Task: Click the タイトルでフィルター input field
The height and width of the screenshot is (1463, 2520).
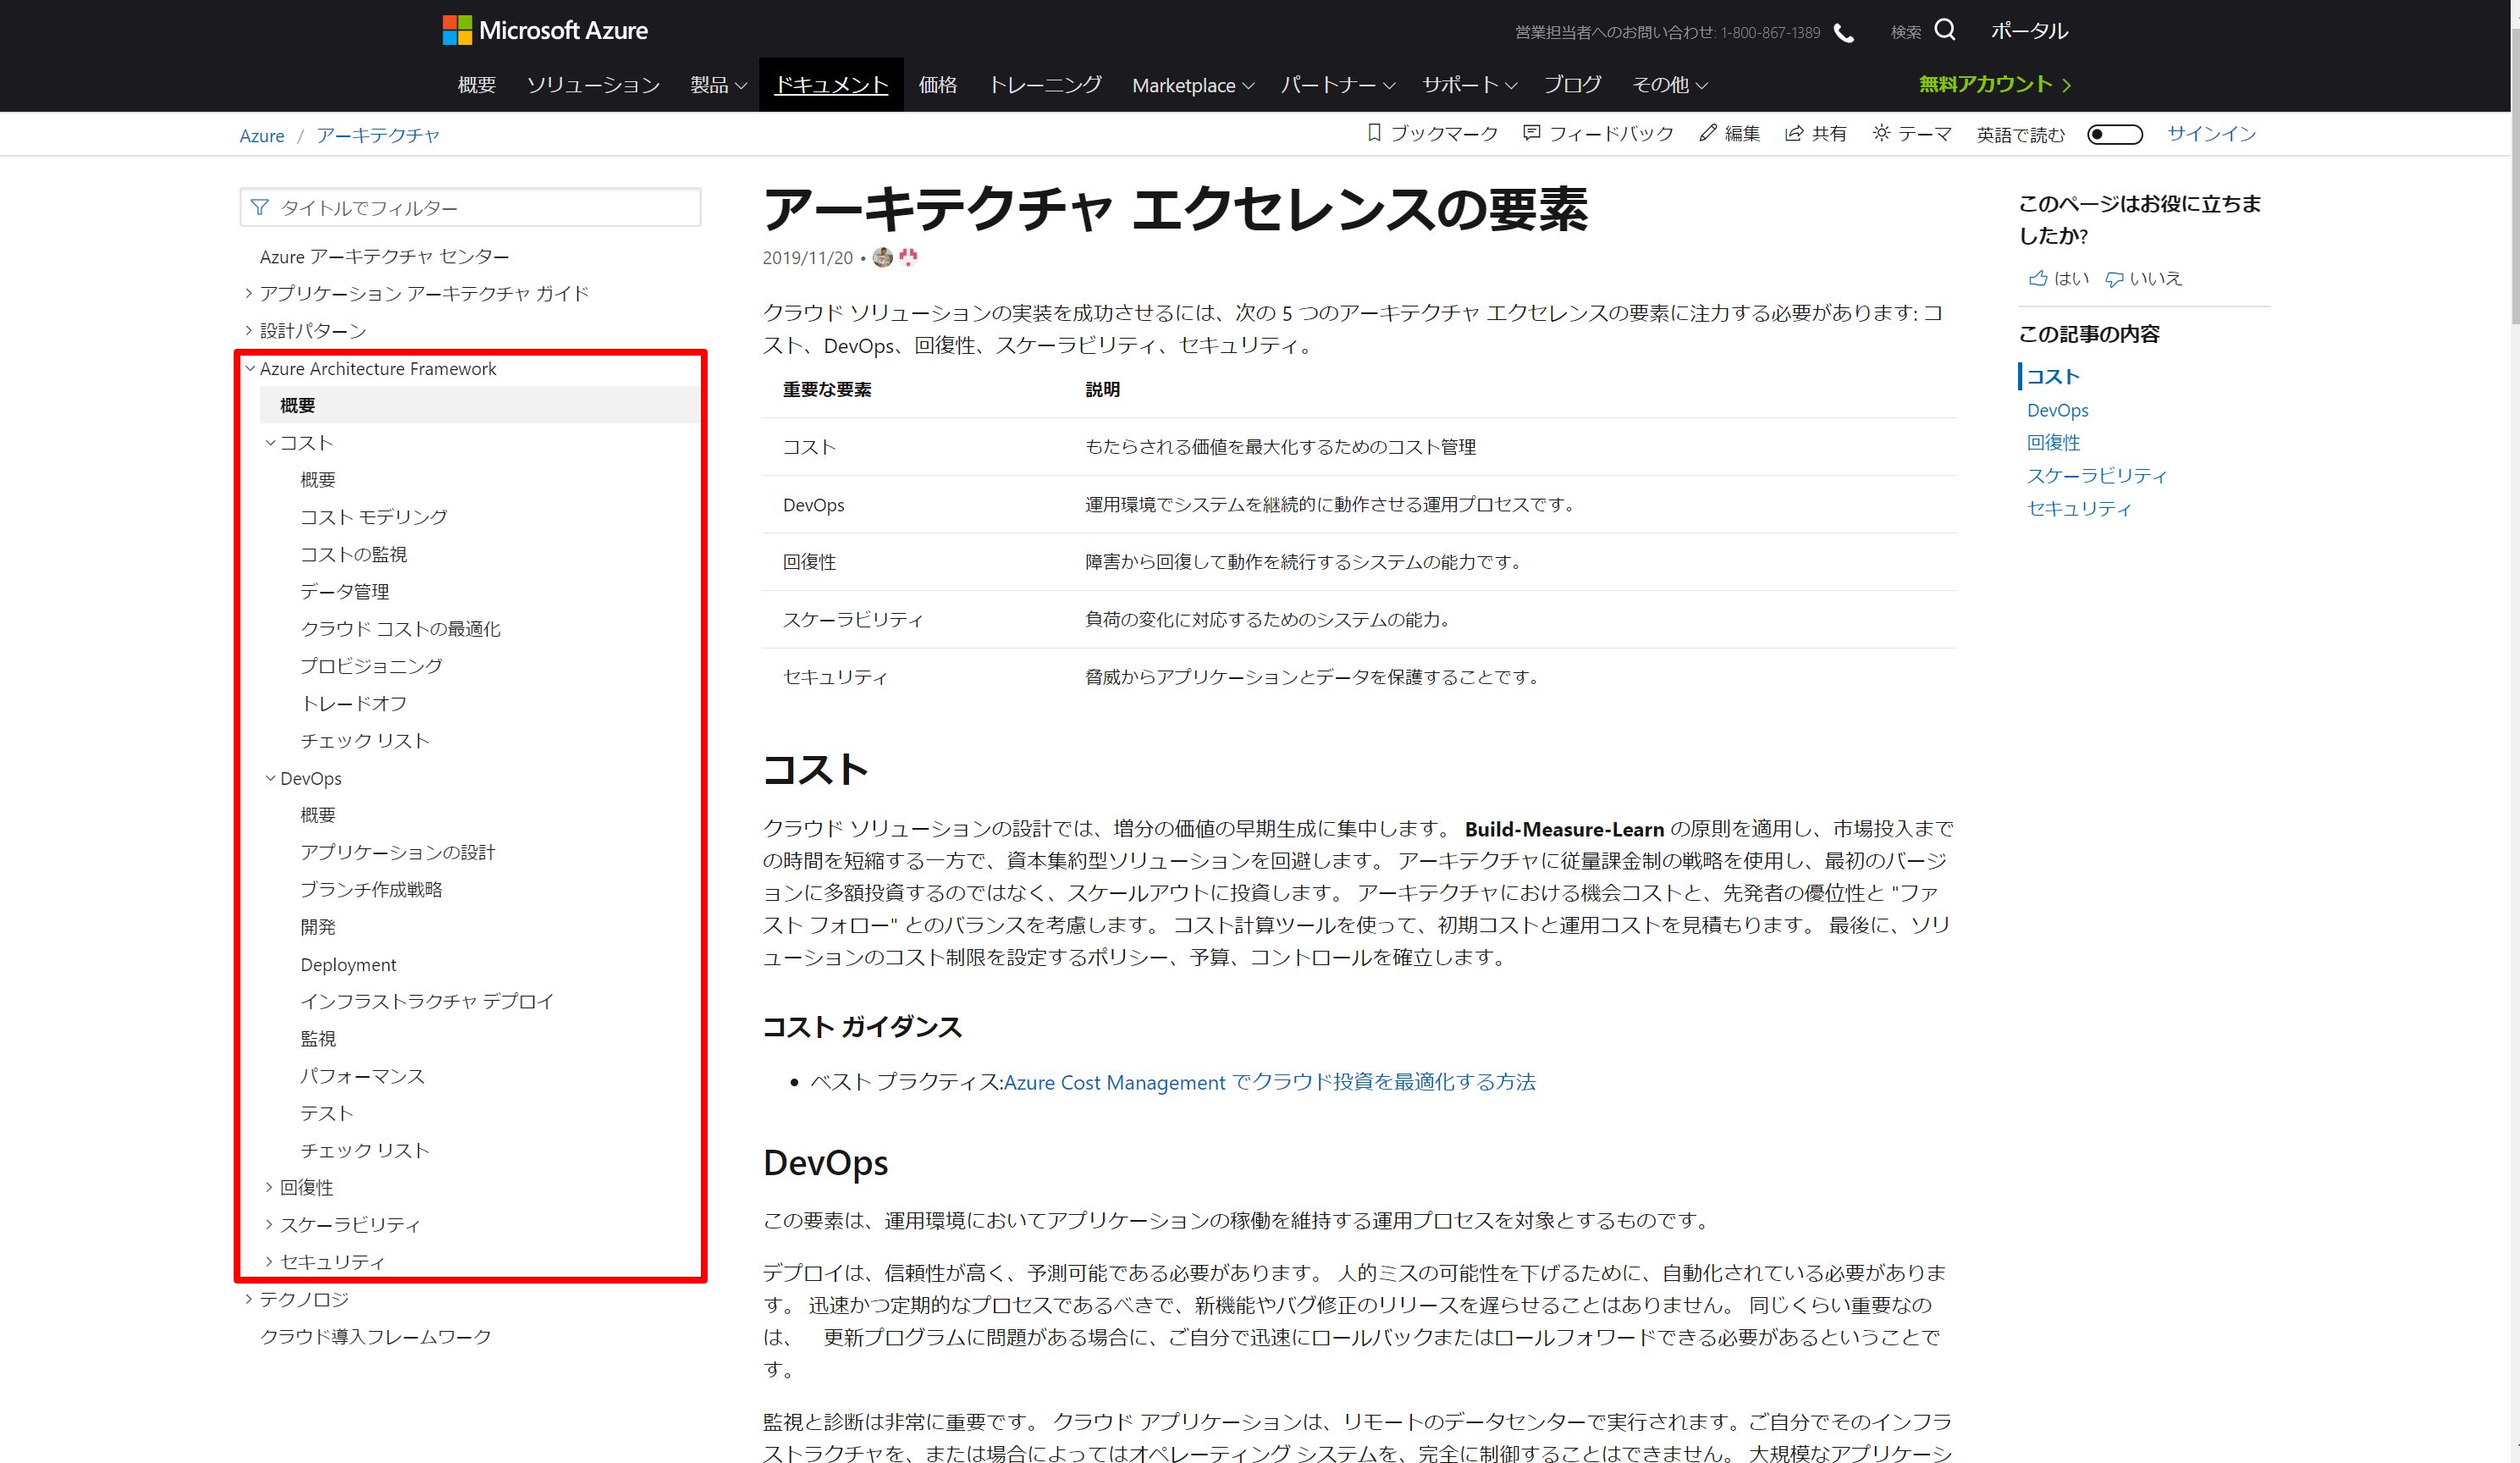Action: coord(470,207)
